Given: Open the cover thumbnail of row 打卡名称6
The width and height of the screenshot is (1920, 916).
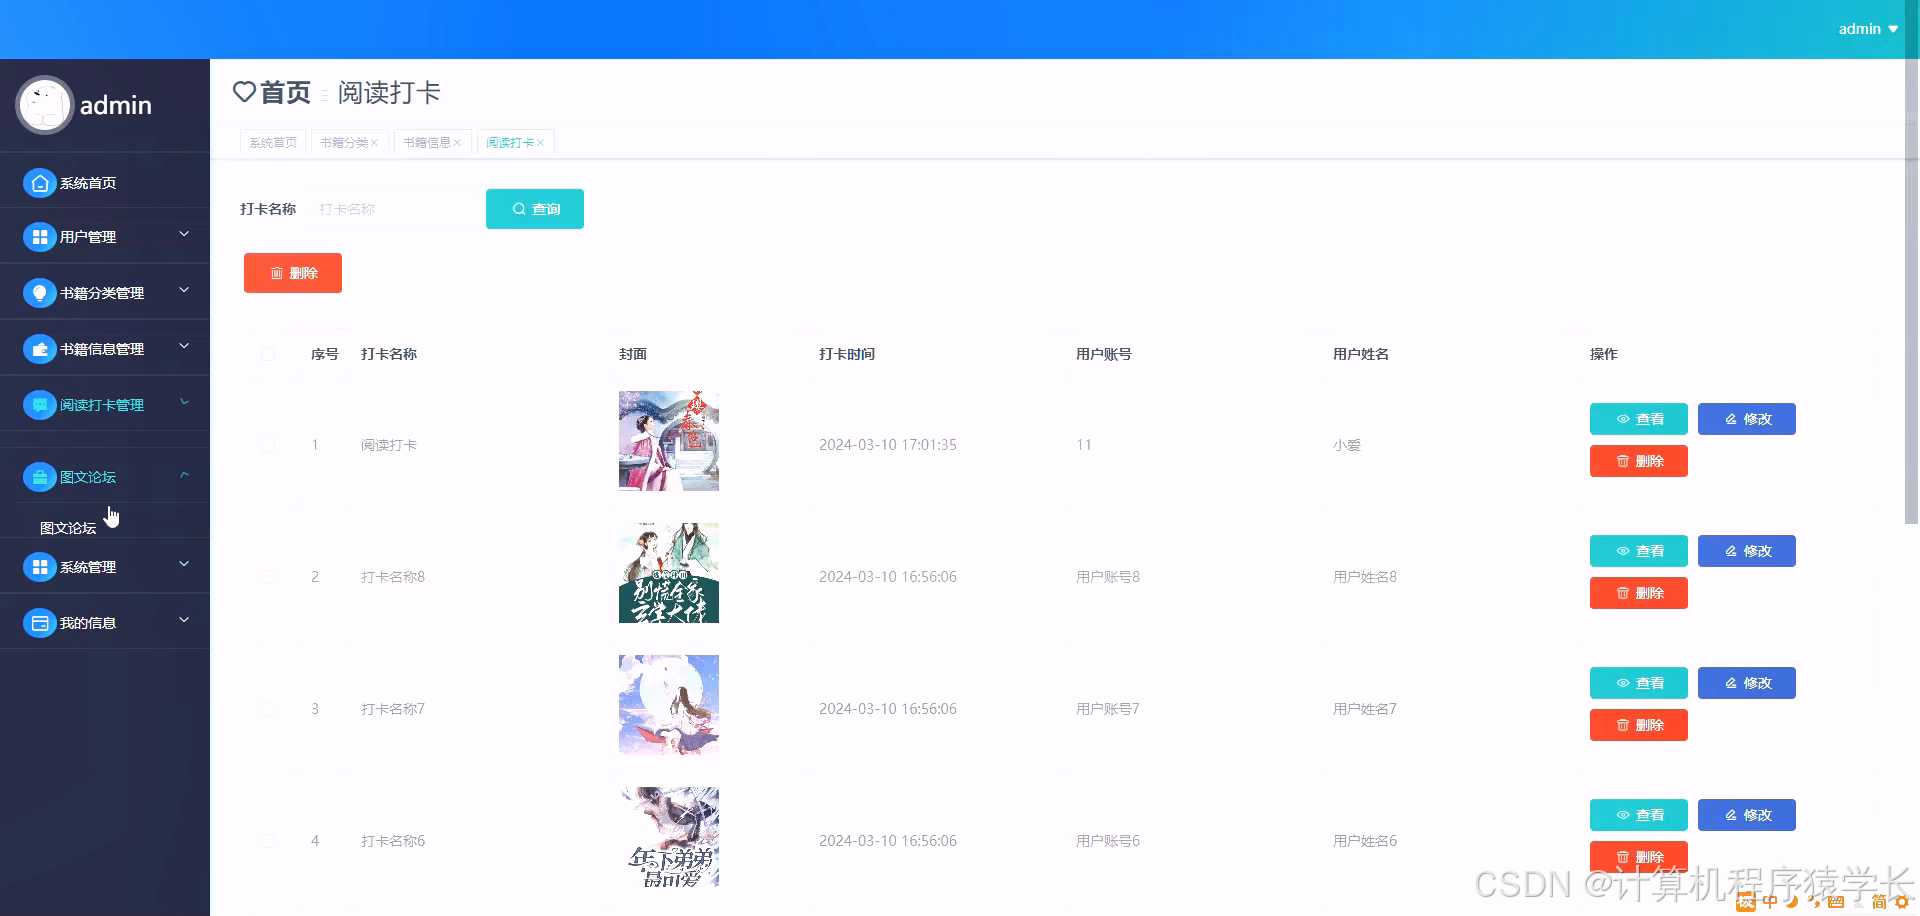Looking at the screenshot, I should (x=668, y=837).
